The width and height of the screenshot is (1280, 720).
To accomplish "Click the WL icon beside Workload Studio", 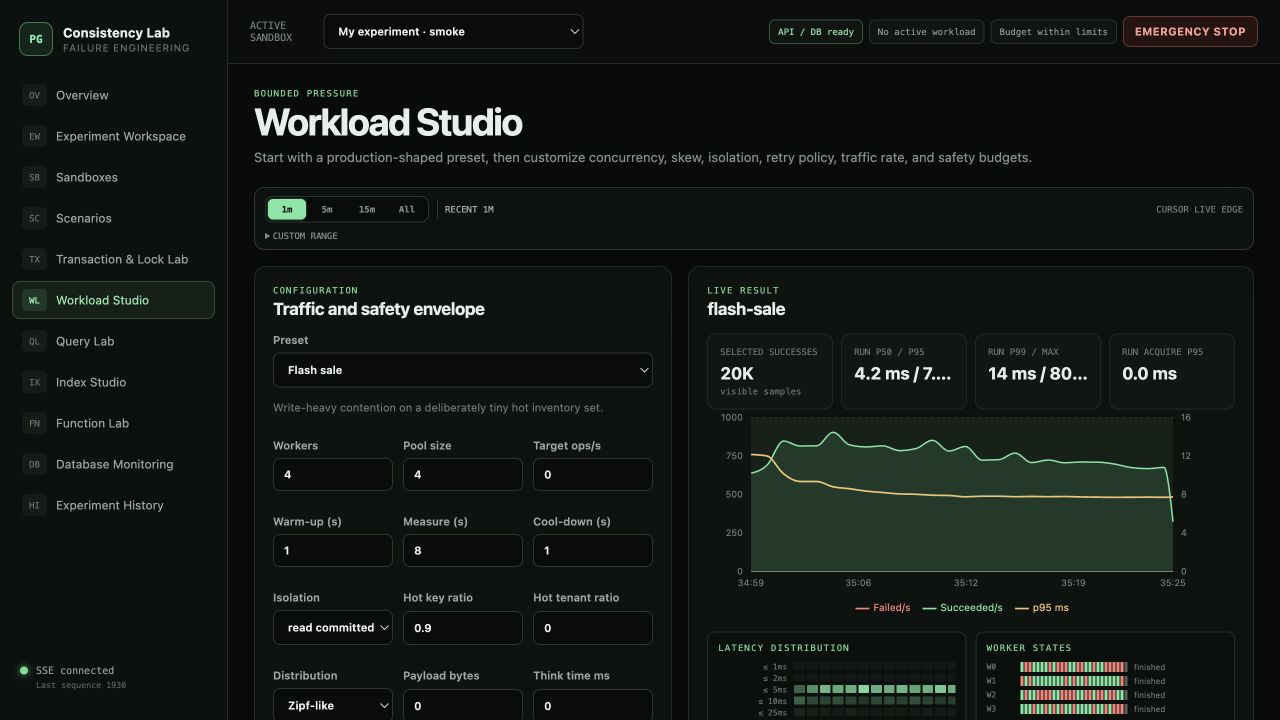I will (x=35, y=300).
